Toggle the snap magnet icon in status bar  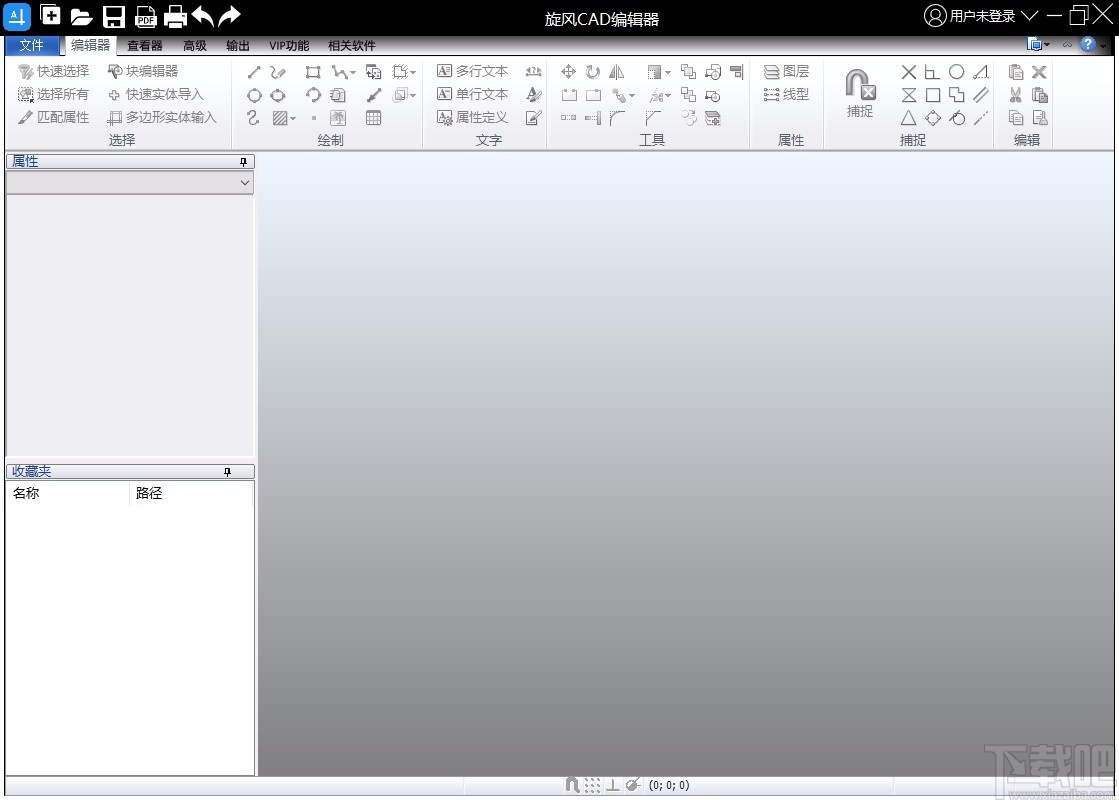click(572, 785)
